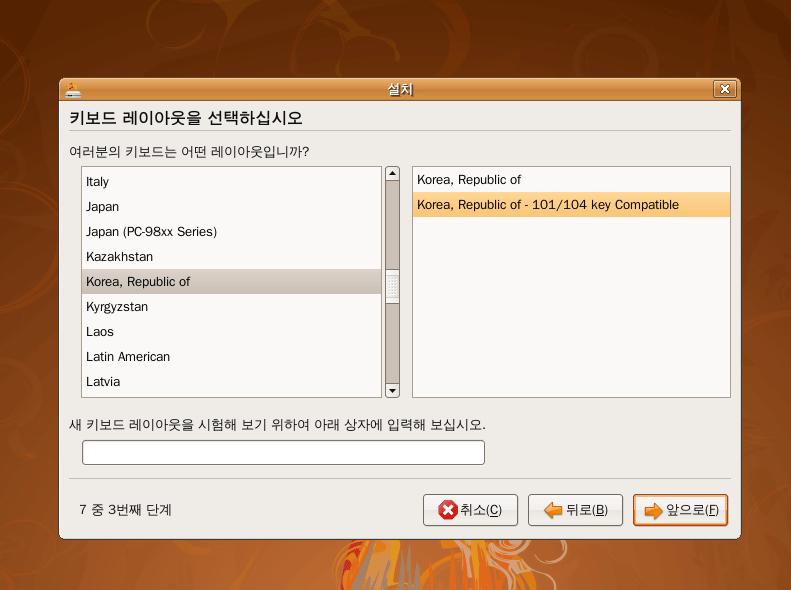The image size is (791, 590).
Task: Click the scroll down arrow of country list
Action: [392, 390]
